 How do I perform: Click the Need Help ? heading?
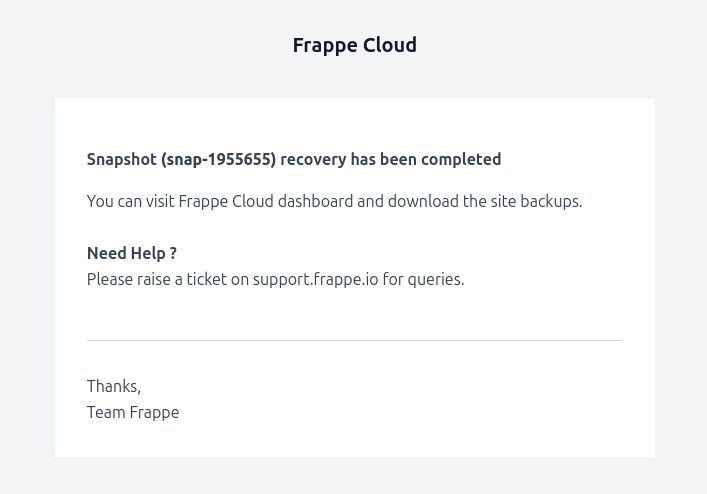tap(132, 254)
